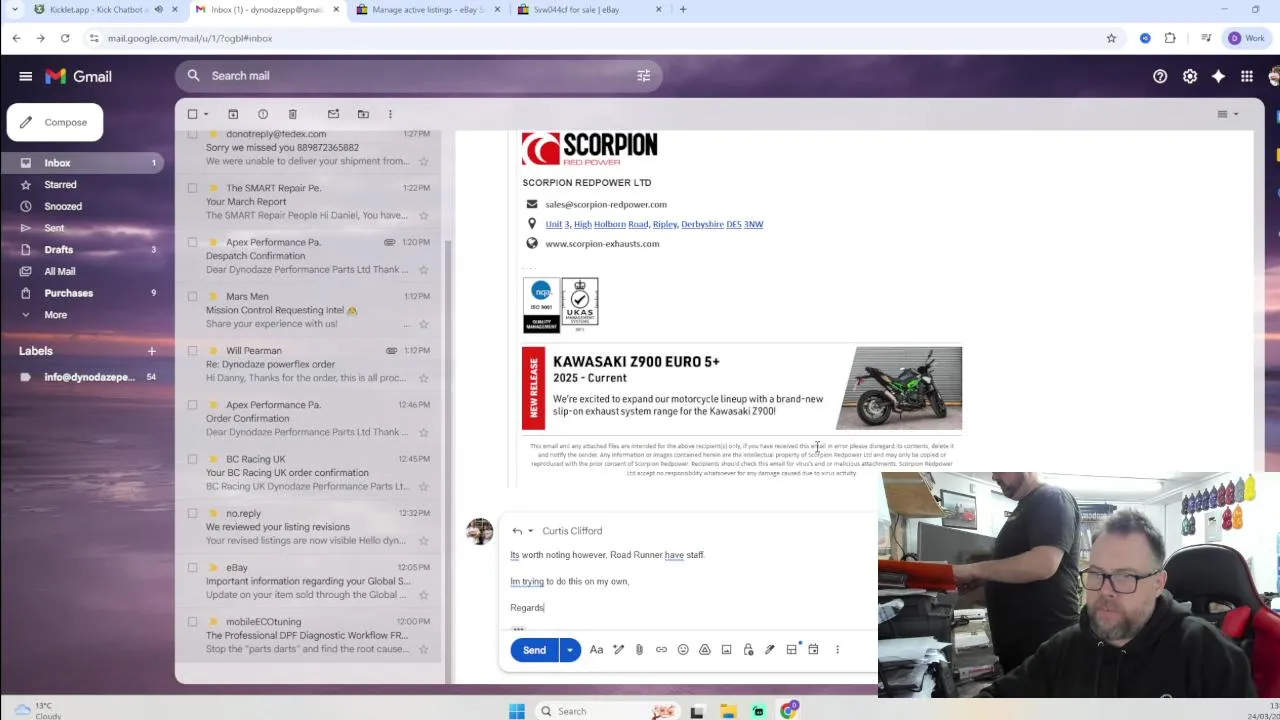The height and width of the screenshot is (720, 1280).
Task: Click the Report spam icon
Action: coord(263,114)
